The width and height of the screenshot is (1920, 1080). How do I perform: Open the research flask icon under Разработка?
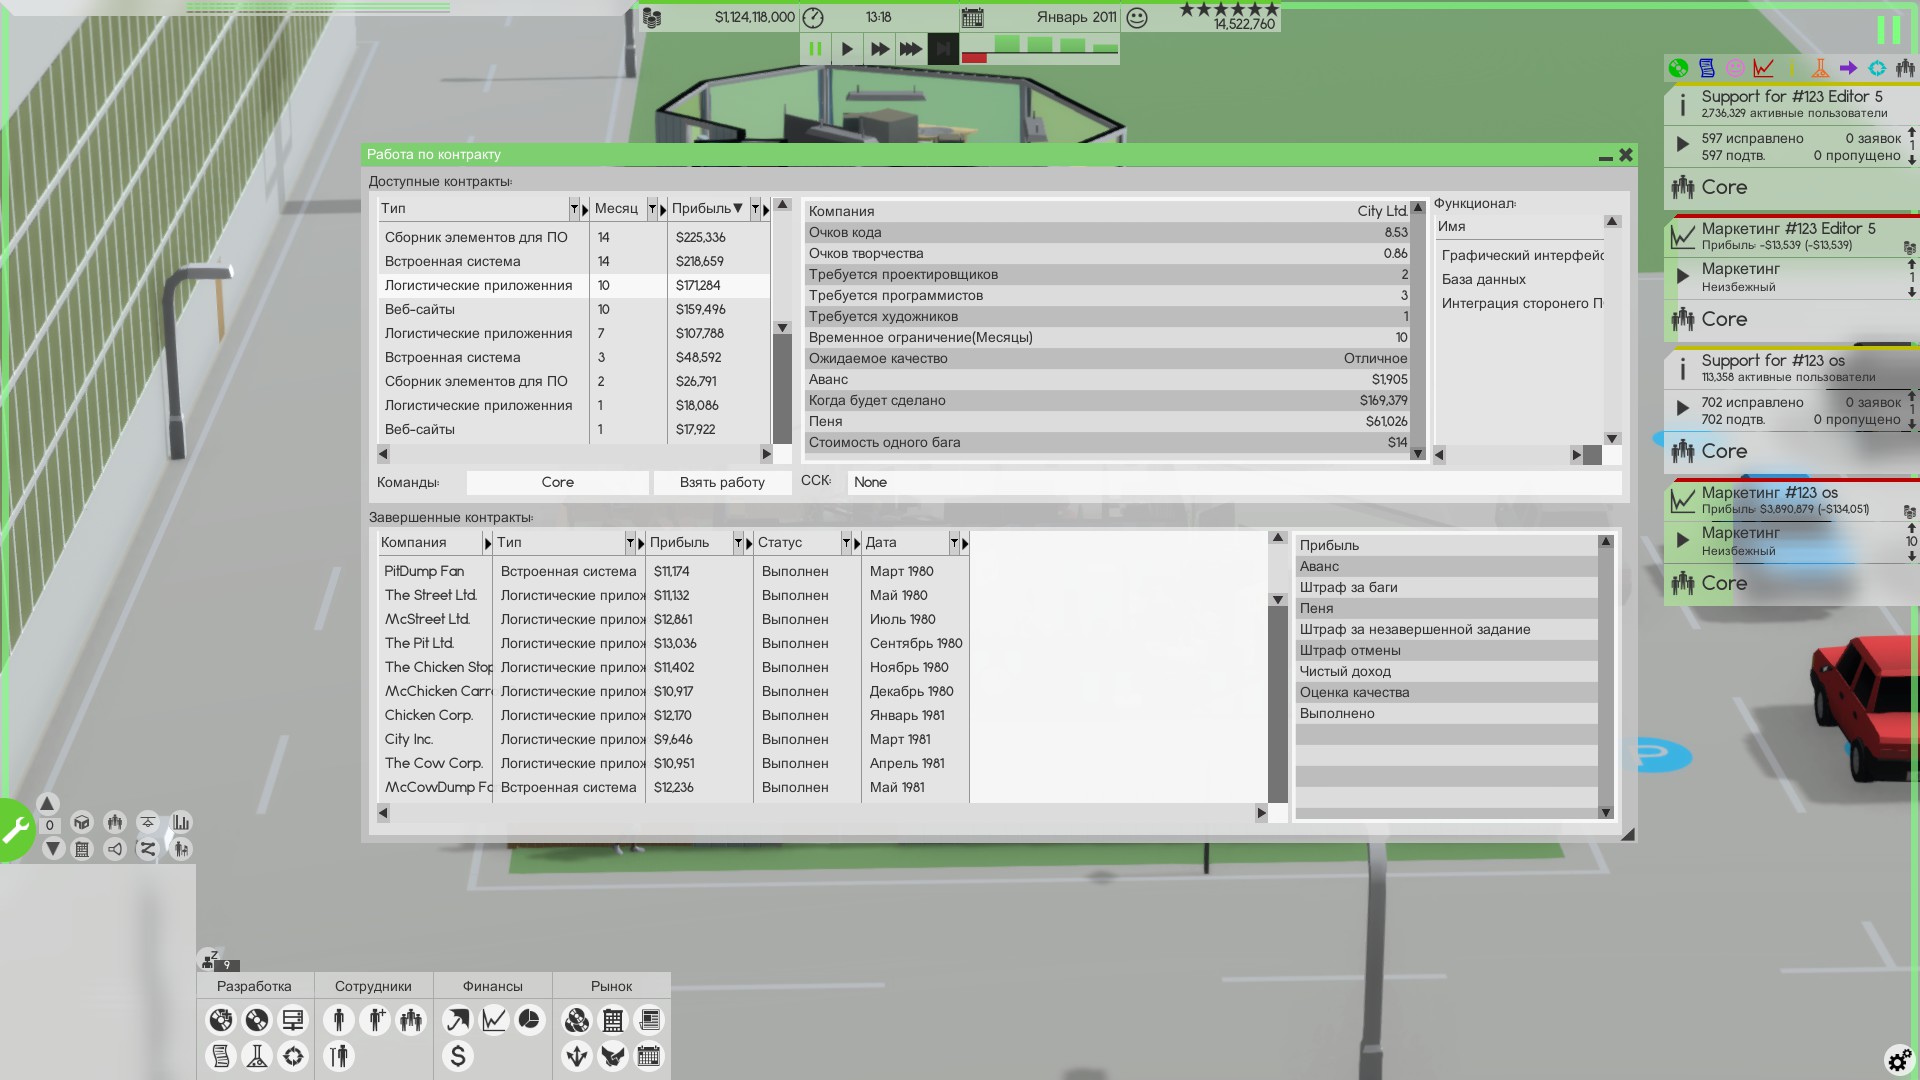(257, 1056)
